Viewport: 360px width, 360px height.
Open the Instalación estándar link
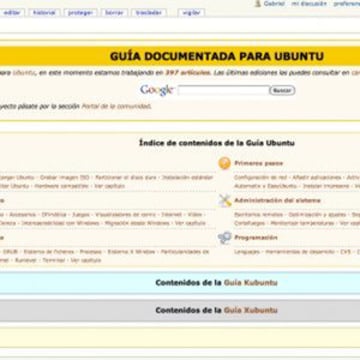pos(187,178)
